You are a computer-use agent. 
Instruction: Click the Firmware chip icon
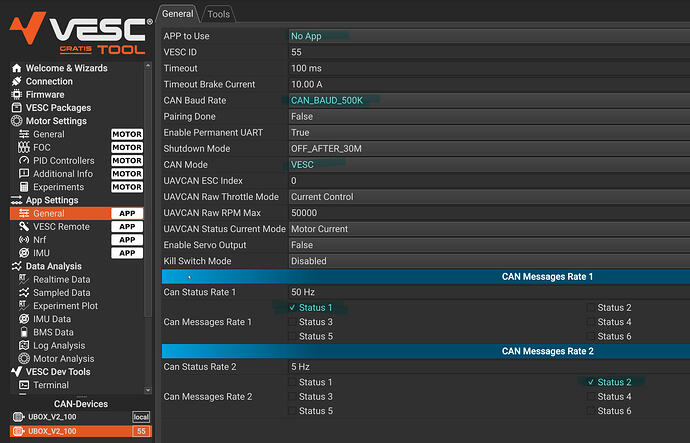pyautogui.click(x=17, y=95)
